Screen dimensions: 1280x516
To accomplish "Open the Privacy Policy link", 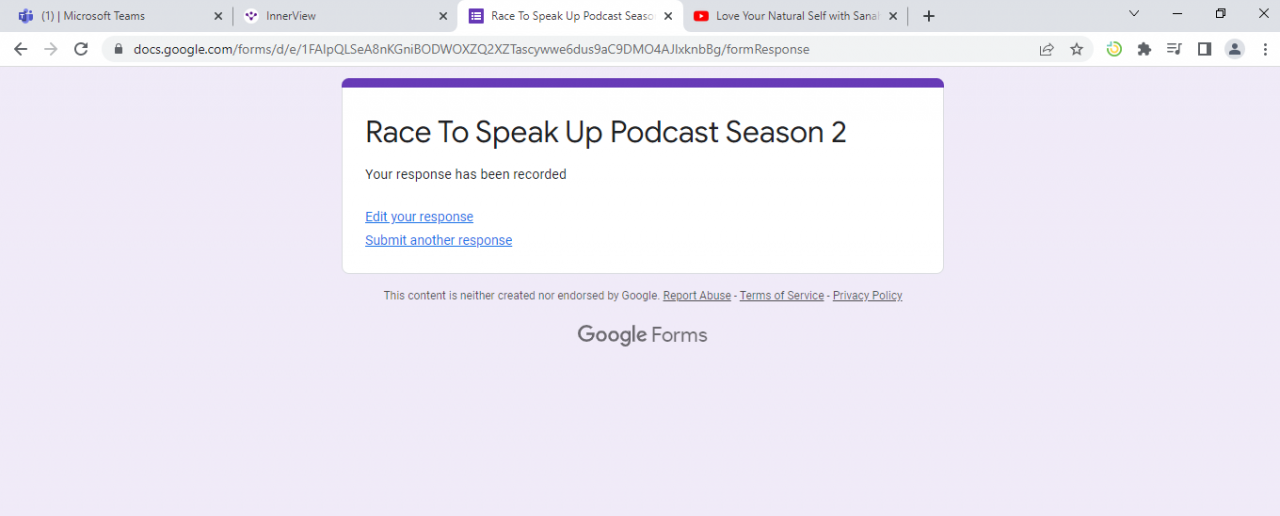I will (x=867, y=296).
